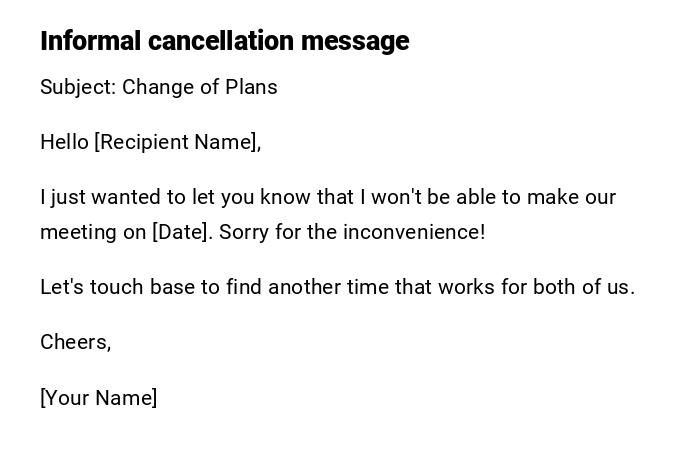Click the "Informal cancellation message" heading
Viewport: 700px width, 460px height.
click(224, 41)
